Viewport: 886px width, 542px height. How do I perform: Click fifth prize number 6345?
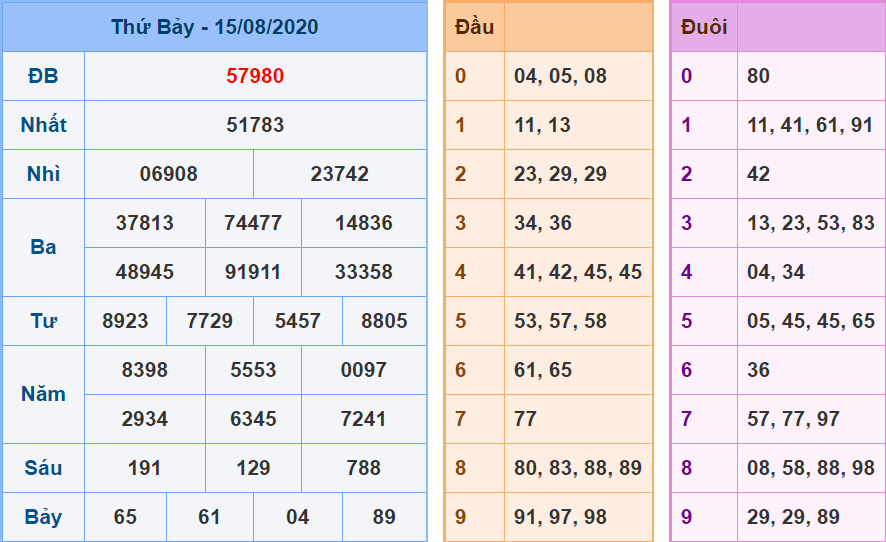(253, 419)
